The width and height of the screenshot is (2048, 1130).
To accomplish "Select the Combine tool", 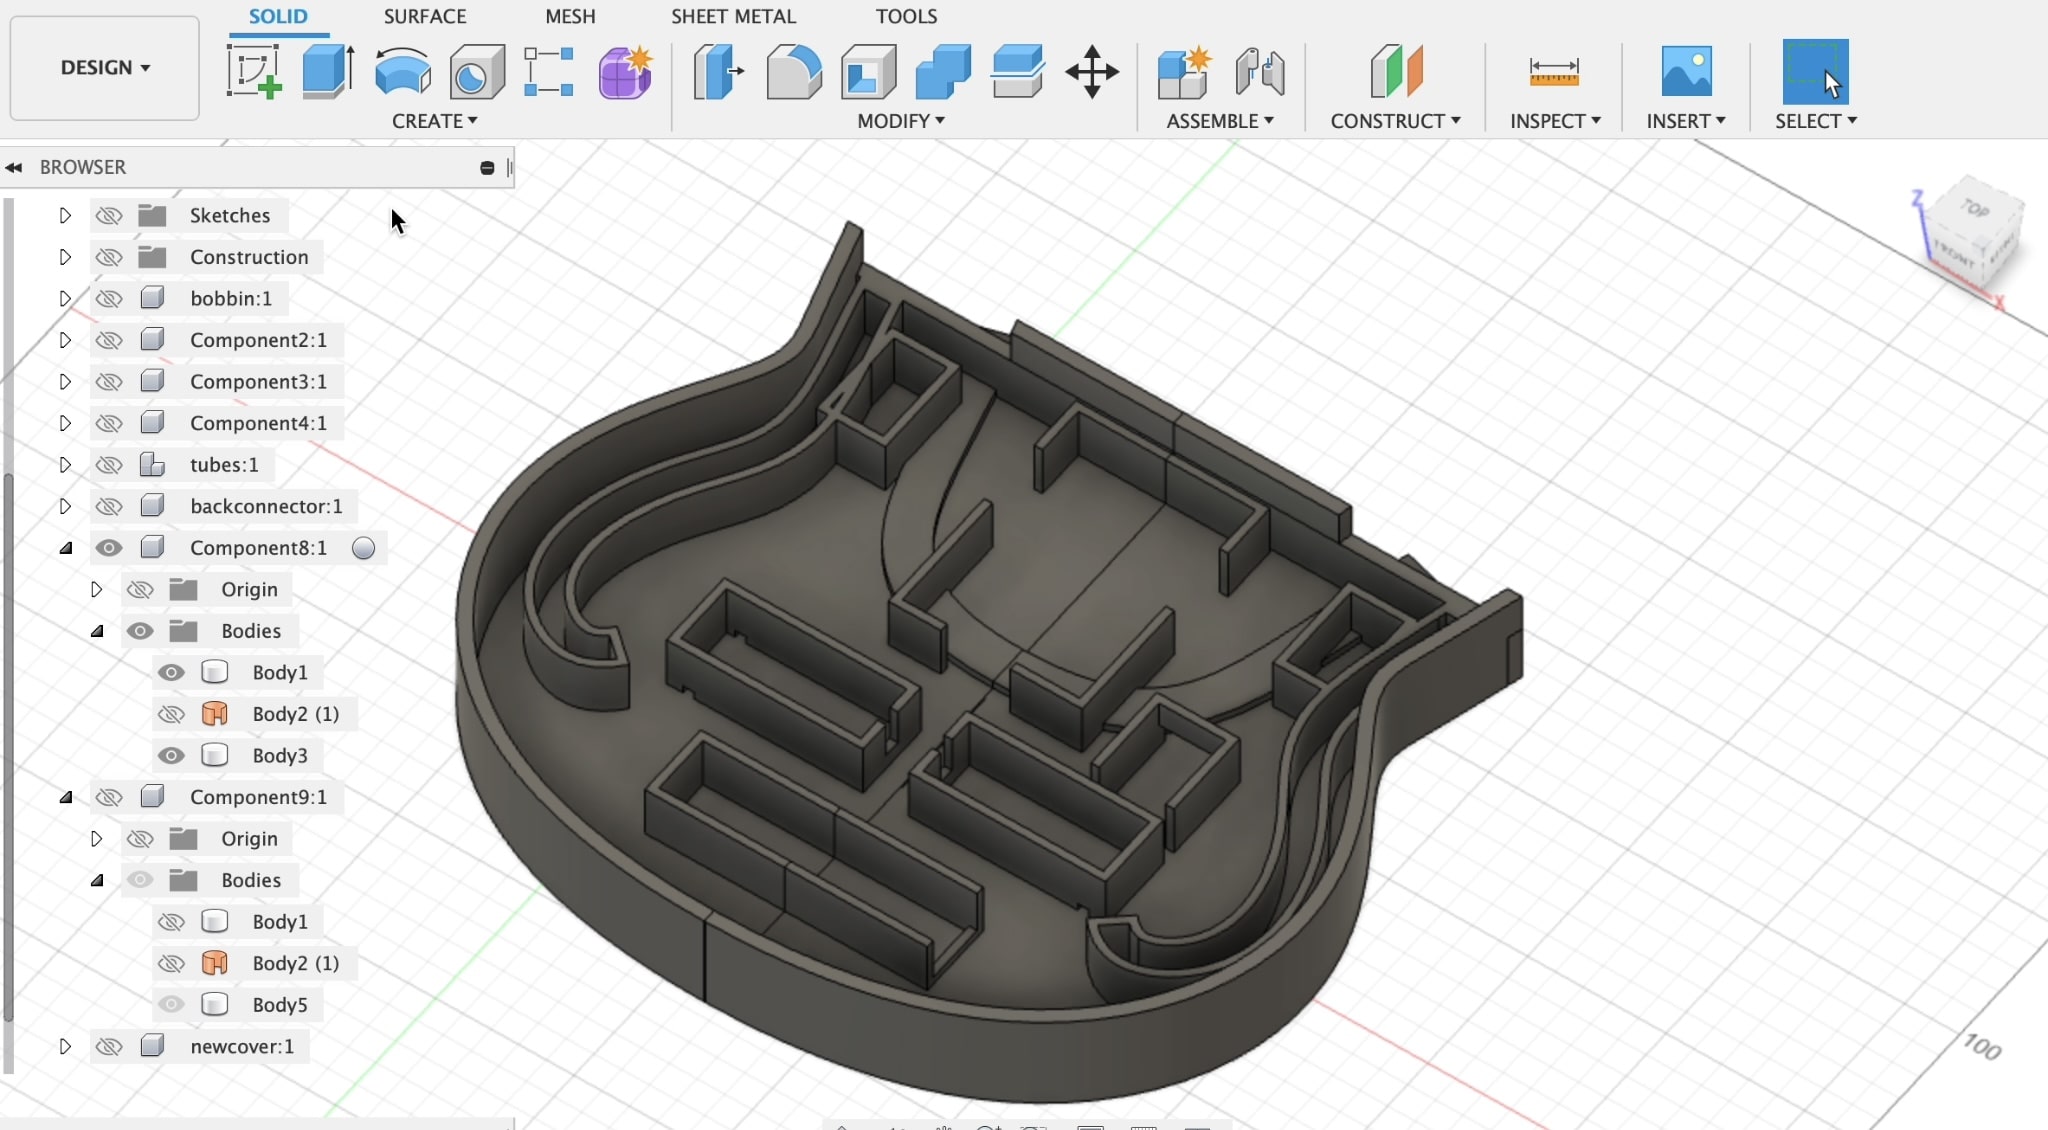I will point(943,71).
